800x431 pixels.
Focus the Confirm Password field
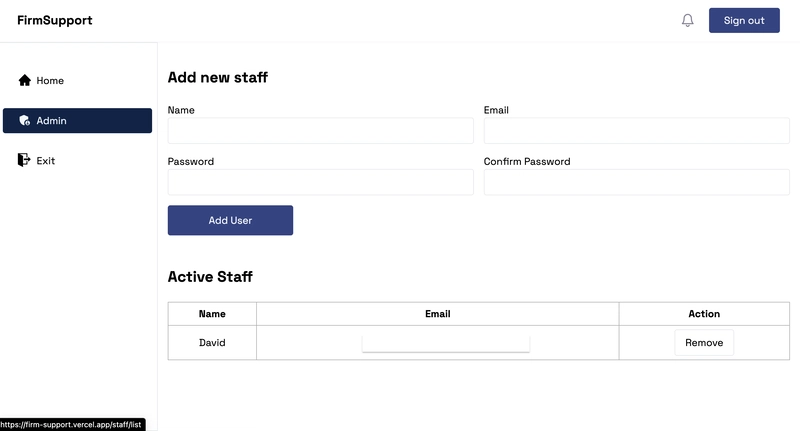click(x=636, y=182)
